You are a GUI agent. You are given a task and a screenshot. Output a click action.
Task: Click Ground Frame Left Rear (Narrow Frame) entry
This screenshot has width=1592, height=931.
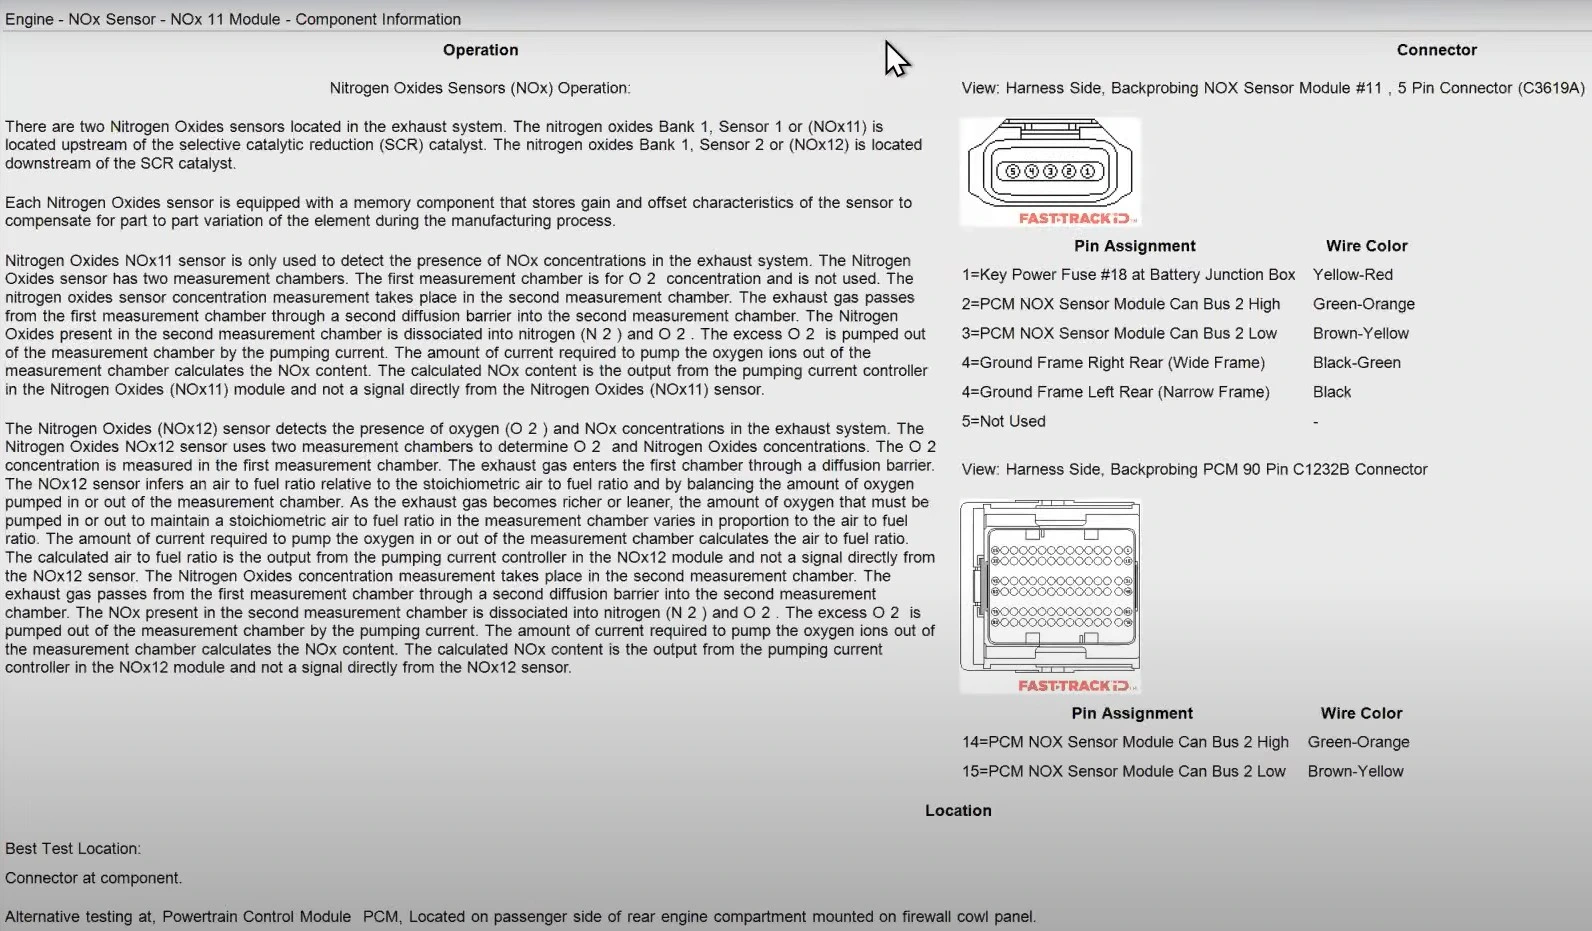click(1115, 392)
